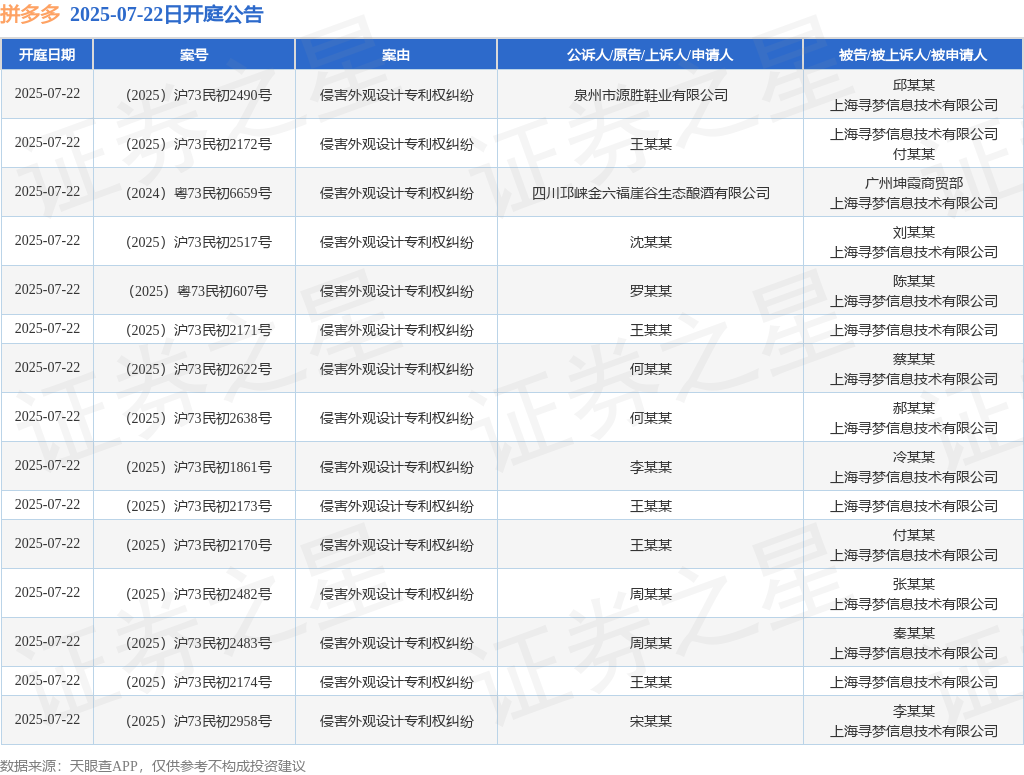This screenshot has height=775, width=1024.
Task: Click date 2025-07-22 in case 2958 row
Action: tap(47, 720)
